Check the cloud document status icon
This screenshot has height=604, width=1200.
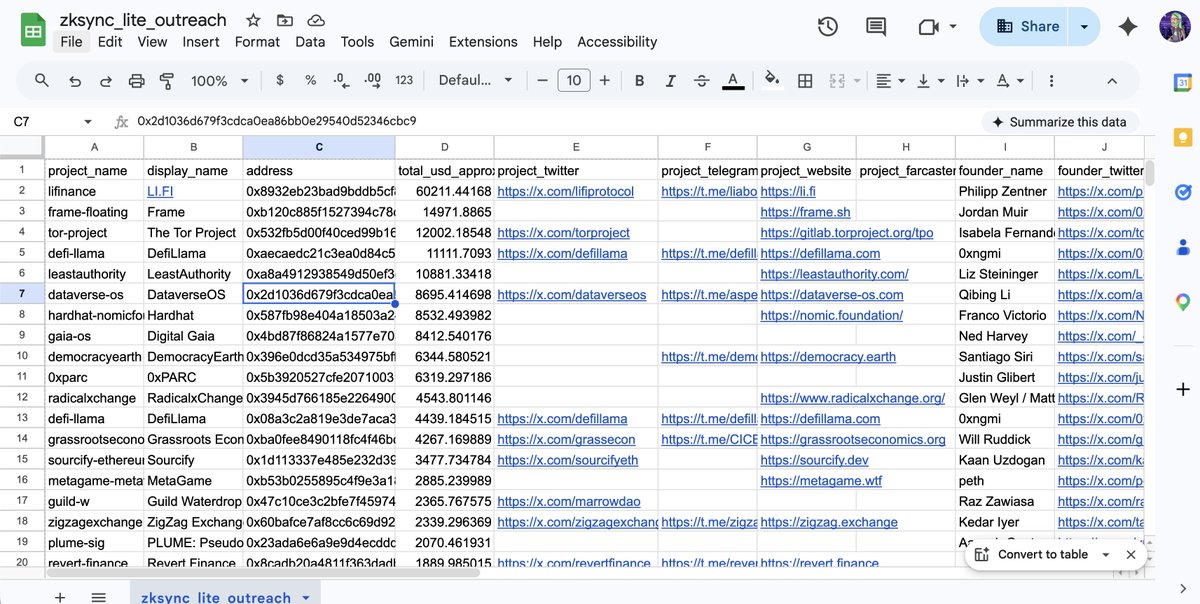(316, 20)
